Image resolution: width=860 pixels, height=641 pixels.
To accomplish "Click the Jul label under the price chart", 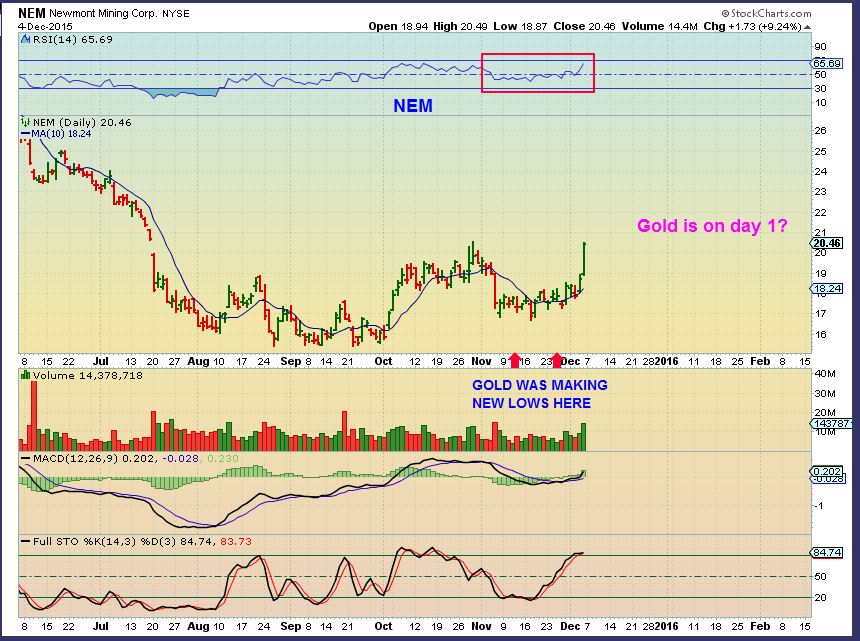I will point(100,361).
